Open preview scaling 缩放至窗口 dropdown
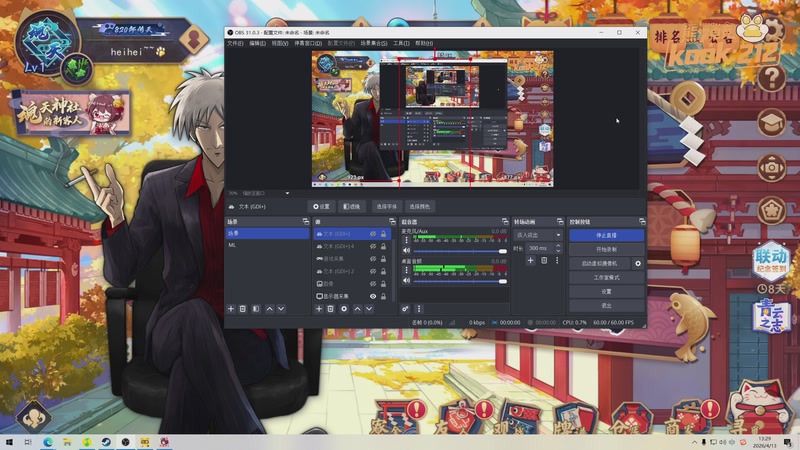 [266, 193]
